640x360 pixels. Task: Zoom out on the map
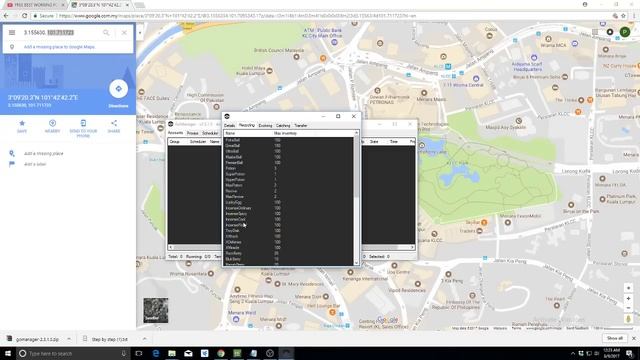click(x=629, y=309)
